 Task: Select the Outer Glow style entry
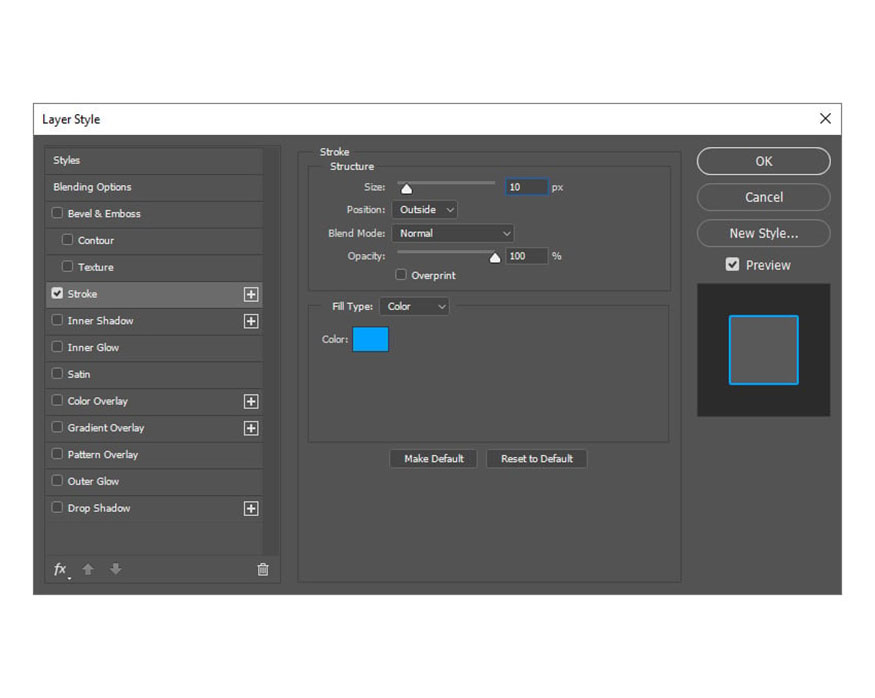93,481
